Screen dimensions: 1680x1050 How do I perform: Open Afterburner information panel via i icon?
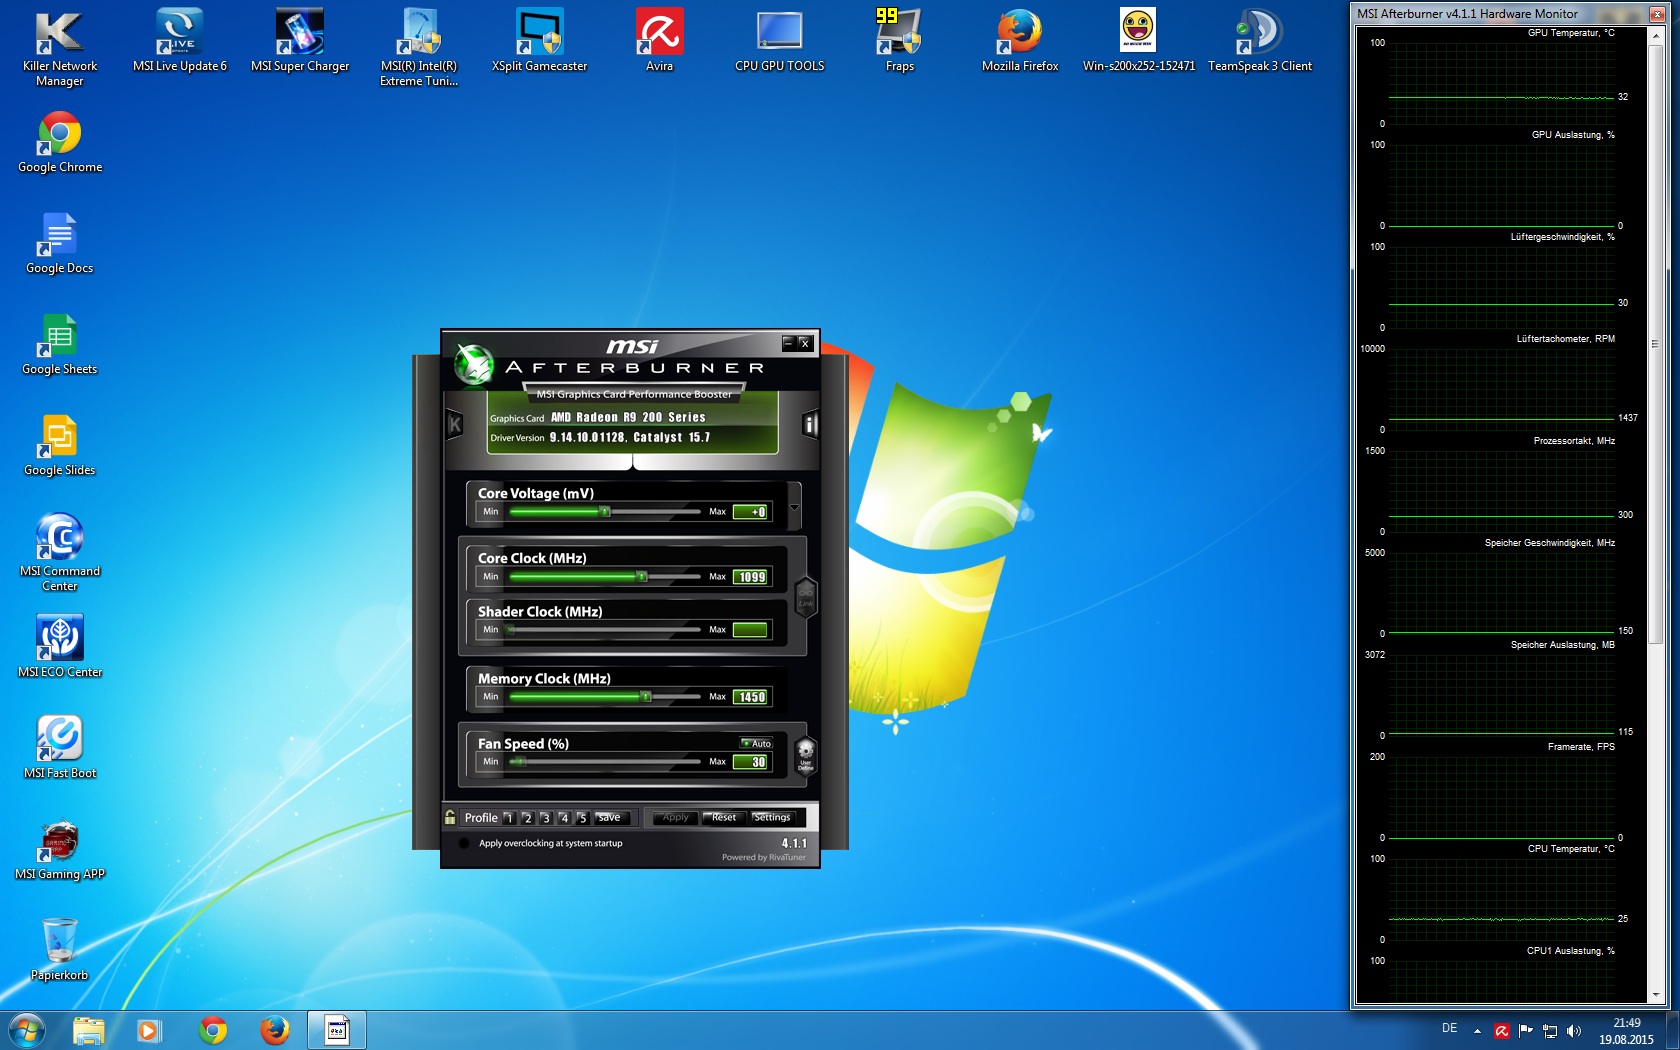[x=810, y=425]
